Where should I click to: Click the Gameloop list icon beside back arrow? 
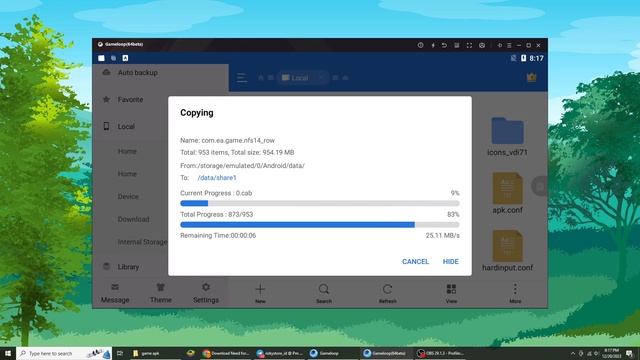(457, 45)
